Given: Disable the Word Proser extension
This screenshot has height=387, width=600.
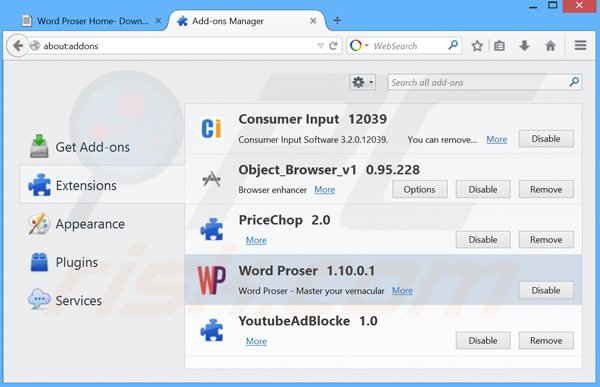Looking at the screenshot, I should (546, 290).
